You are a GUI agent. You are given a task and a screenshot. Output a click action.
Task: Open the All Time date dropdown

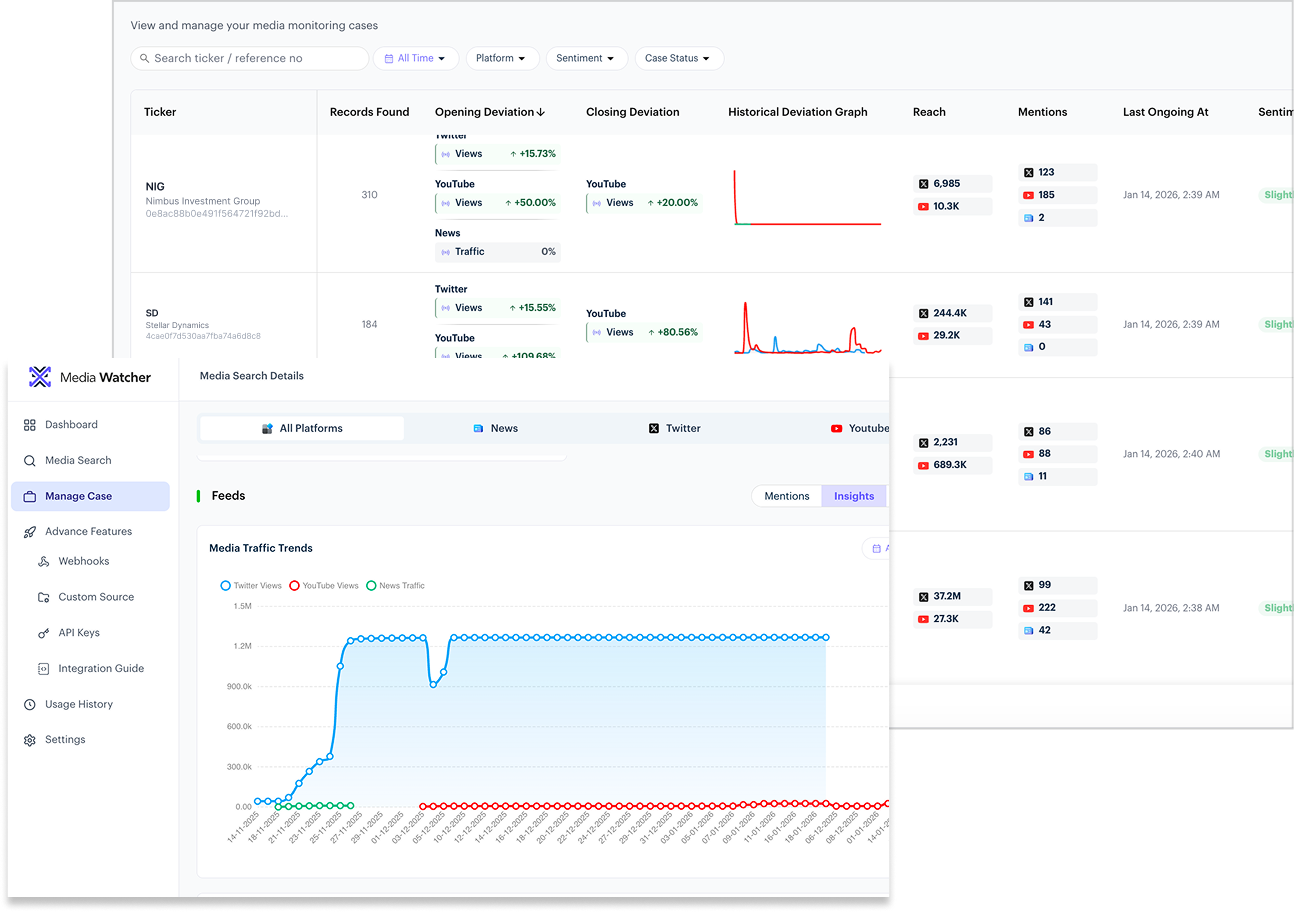tap(416, 59)
